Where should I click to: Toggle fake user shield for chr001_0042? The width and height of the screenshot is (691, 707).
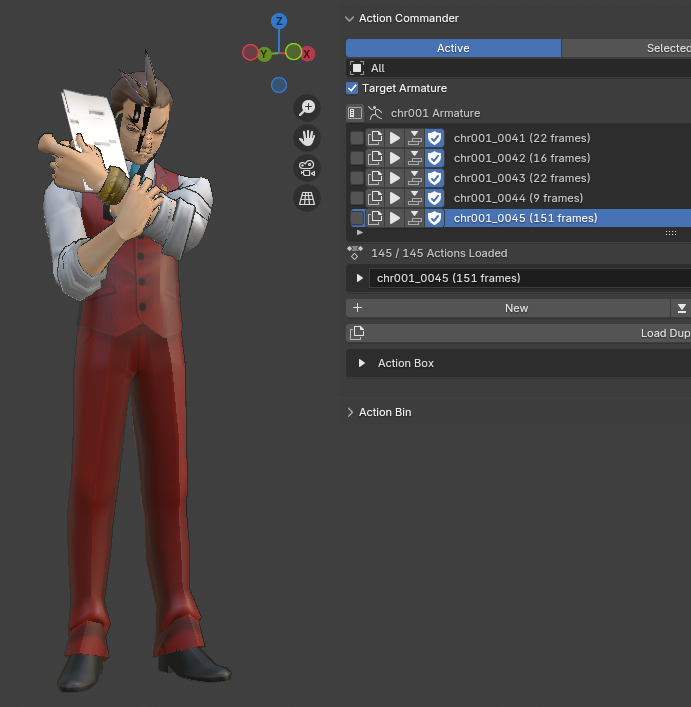[435, 158]
